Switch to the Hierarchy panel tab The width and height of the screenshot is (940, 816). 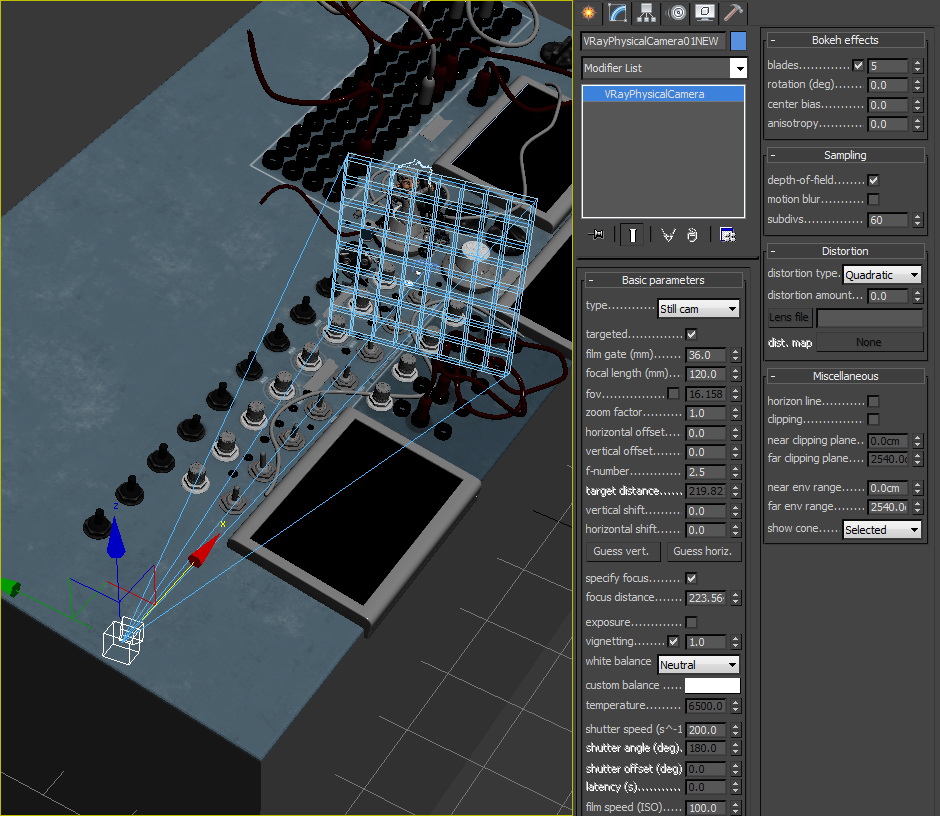[x=646, y=13]
